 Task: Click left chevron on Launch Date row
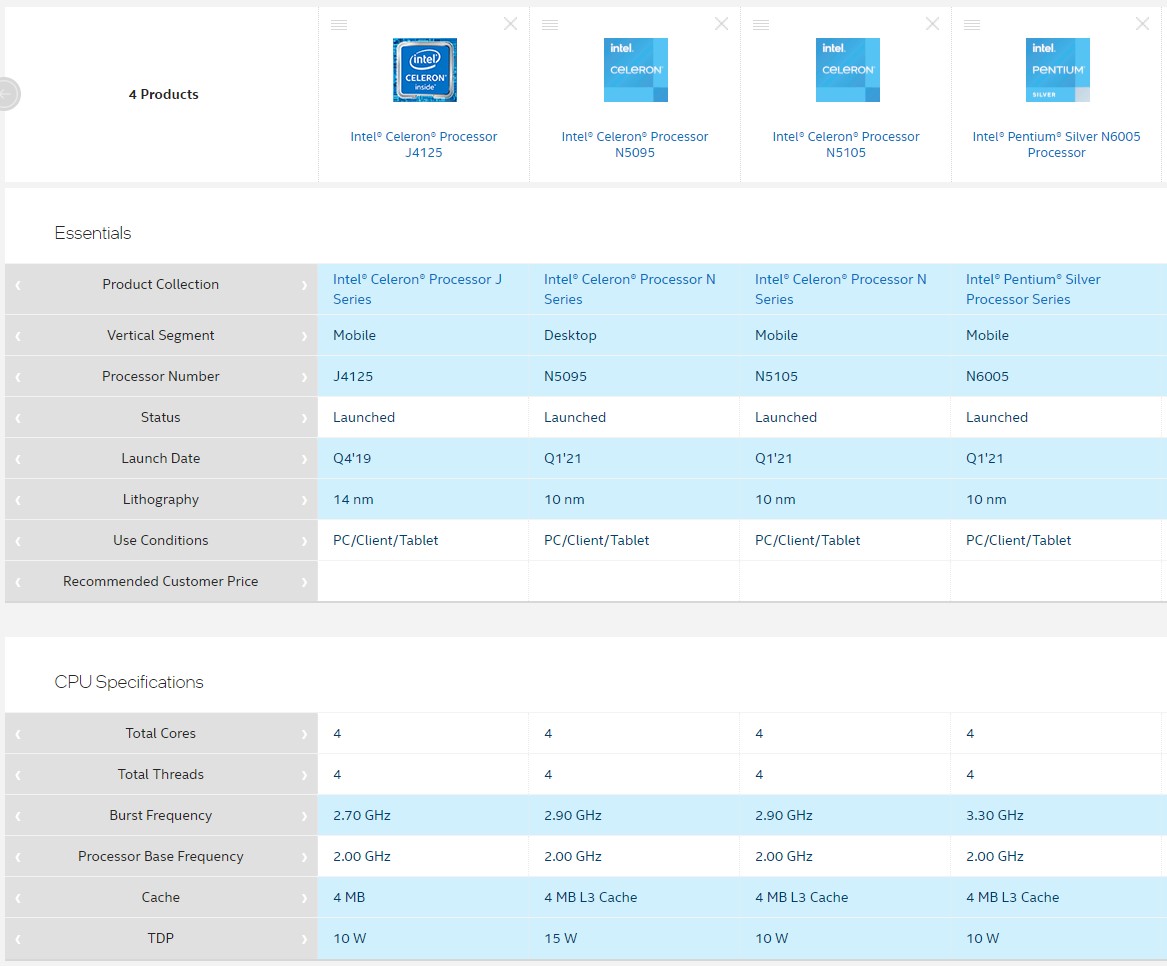click(x=18, y=459)
